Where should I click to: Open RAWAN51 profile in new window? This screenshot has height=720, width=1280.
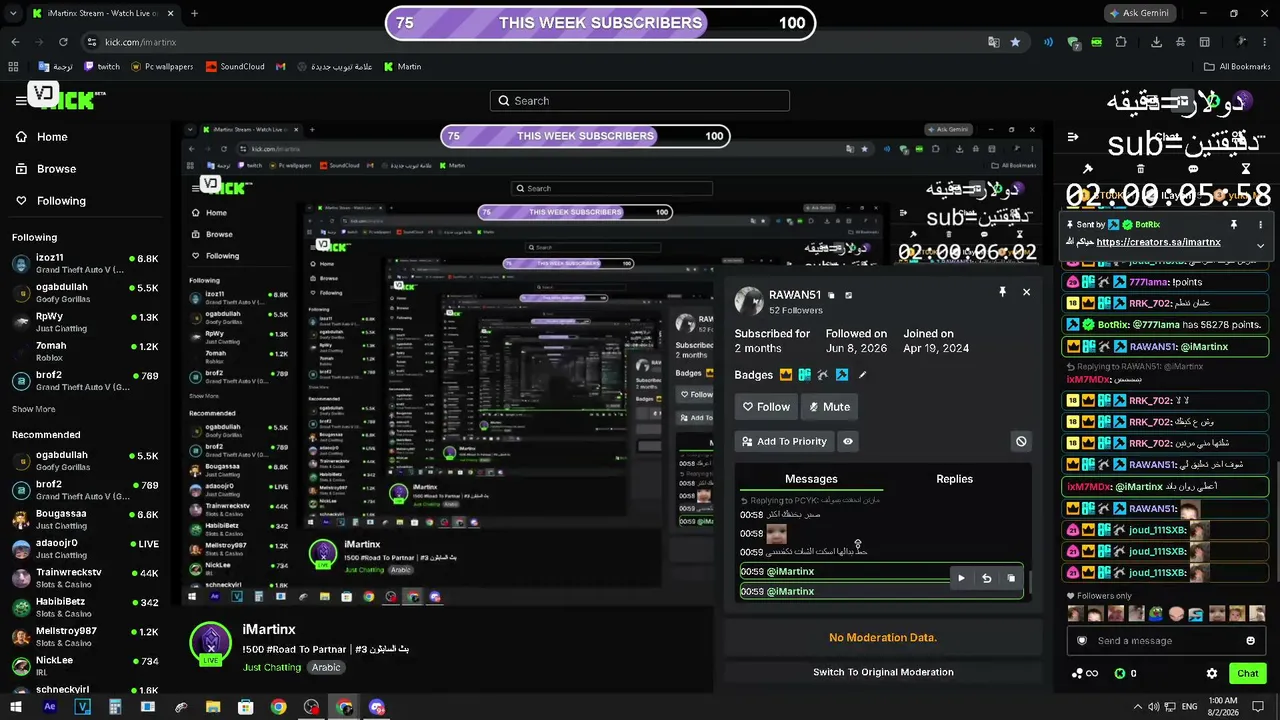[849, 296]
